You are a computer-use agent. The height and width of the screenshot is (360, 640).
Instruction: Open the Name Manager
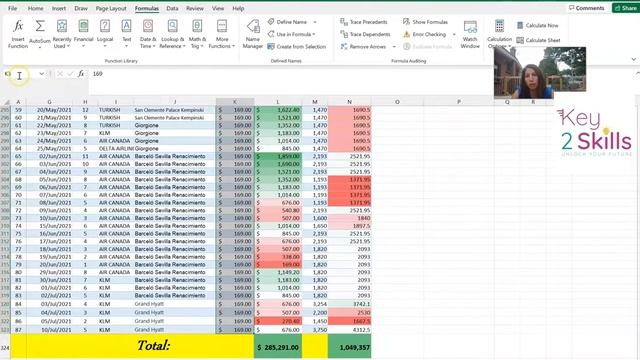pyautogui.click(x=253, y=34)
